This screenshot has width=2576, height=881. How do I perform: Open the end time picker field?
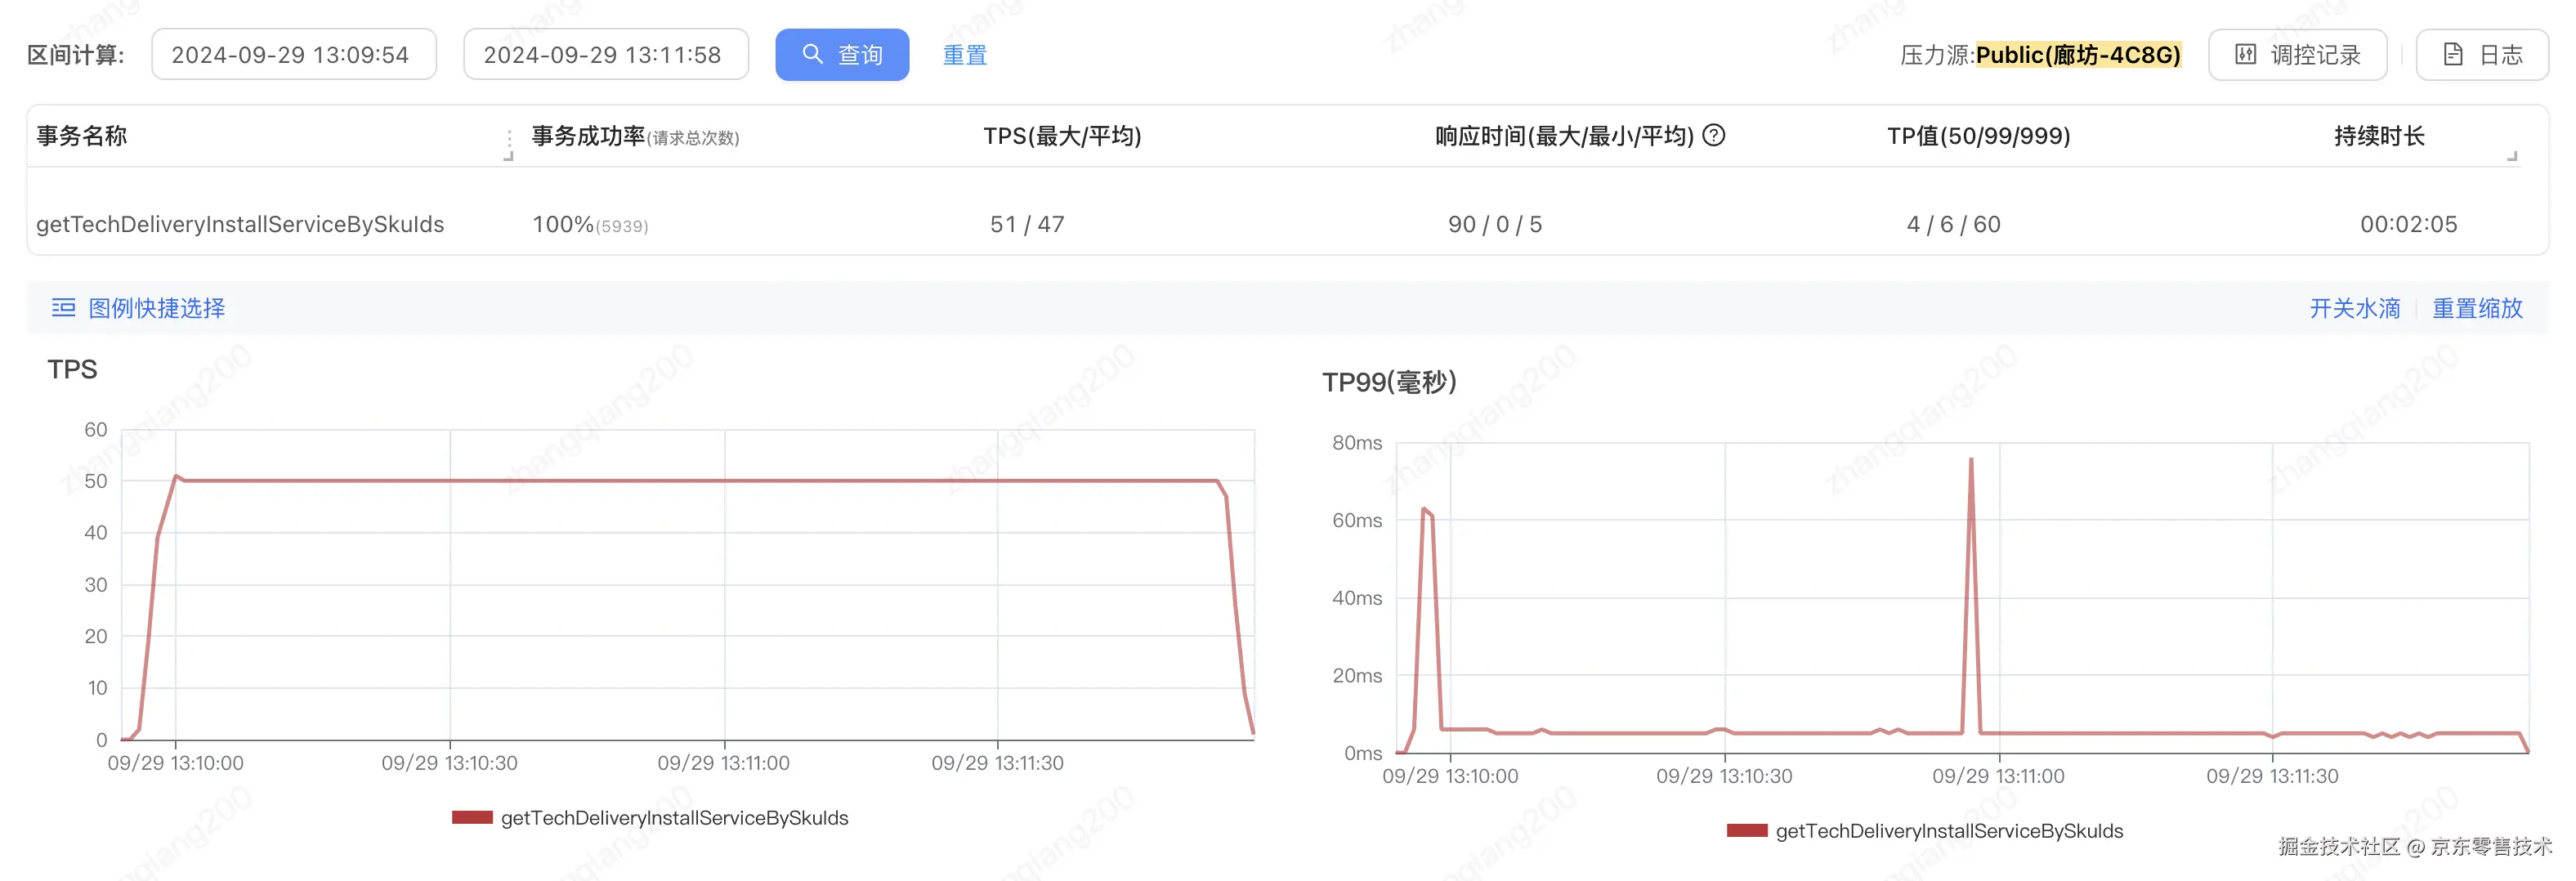point(605,54)
